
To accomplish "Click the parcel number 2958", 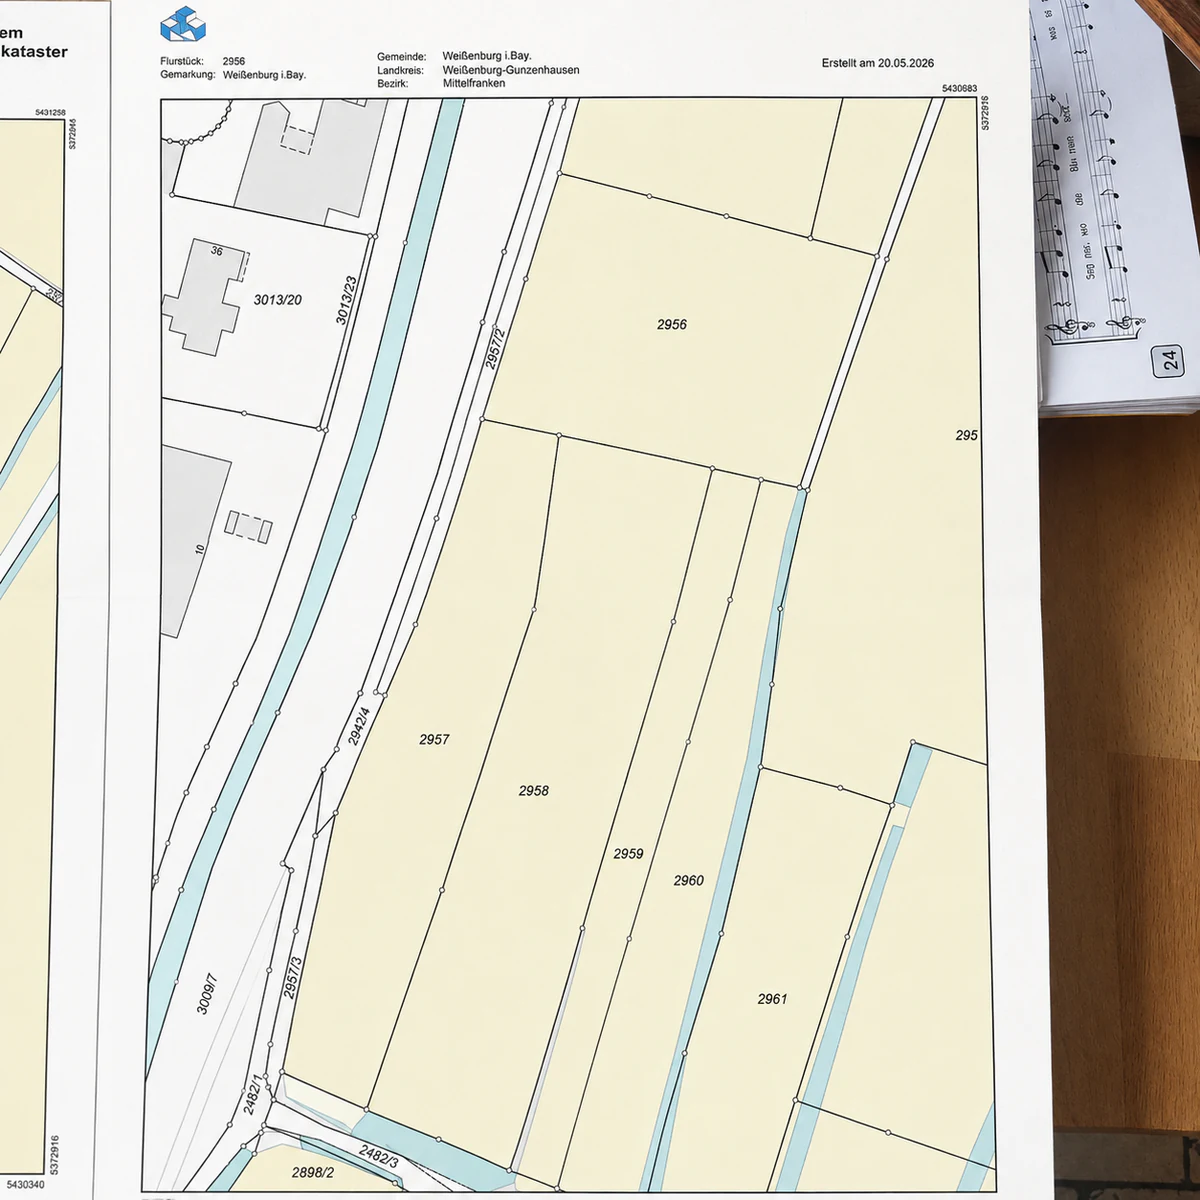I will [x=534, y=790].
